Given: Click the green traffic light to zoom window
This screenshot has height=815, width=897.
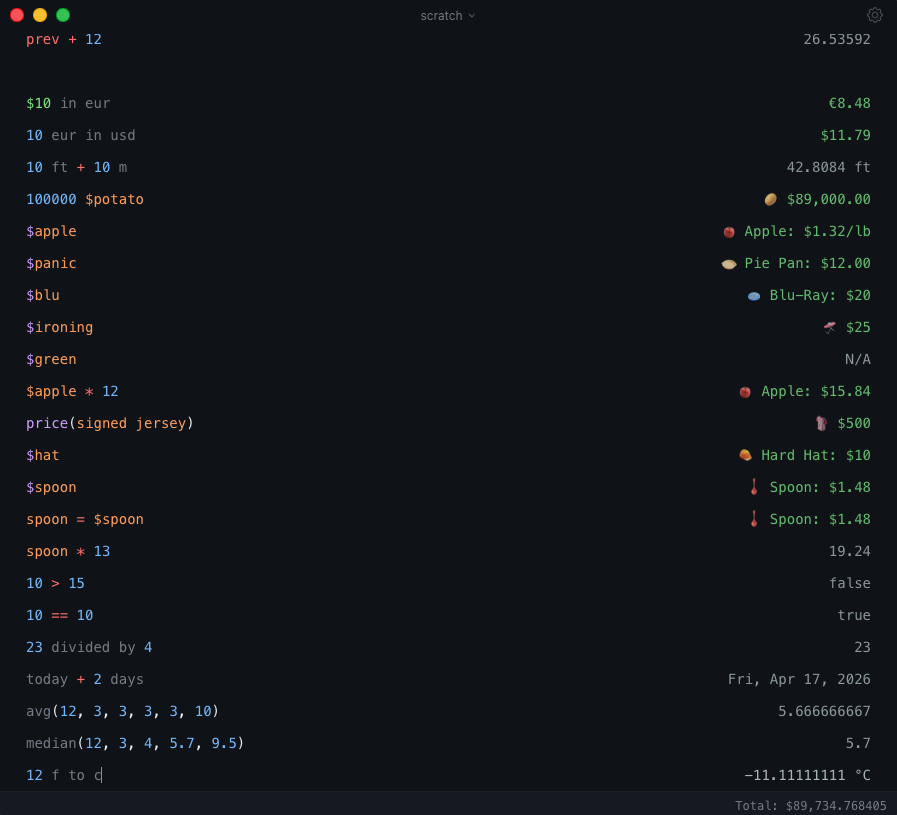Looking at the screenshot, I should [x=63, y=15].
